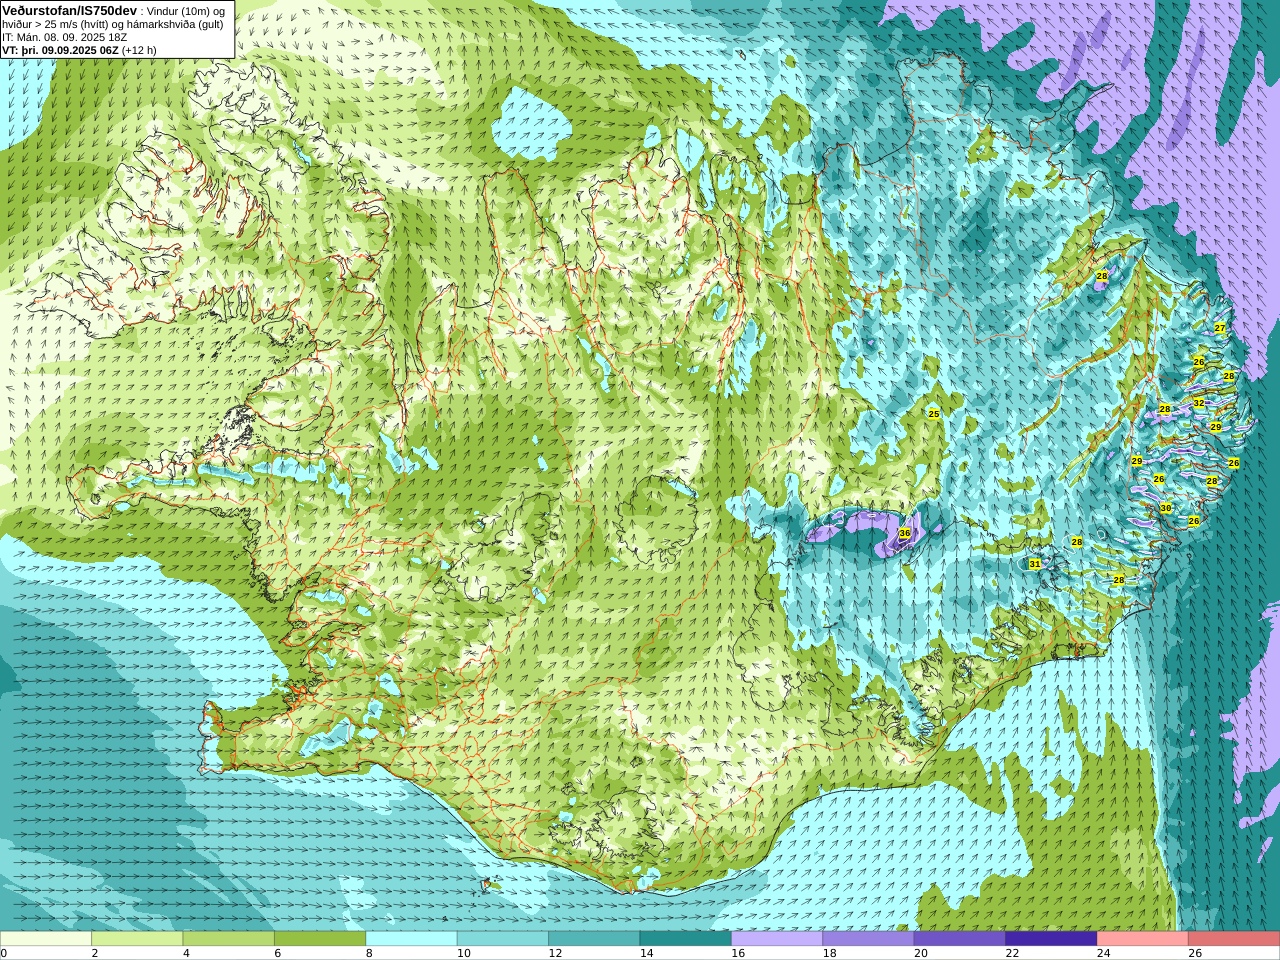Viewport: 1280px width, 960px height.
Task: Select the dark teal 14–16 m/s legend swatch
Action: pyautogui.click(x=686, y=939)
